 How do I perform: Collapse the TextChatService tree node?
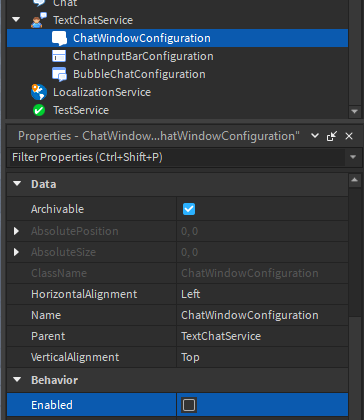16,20
